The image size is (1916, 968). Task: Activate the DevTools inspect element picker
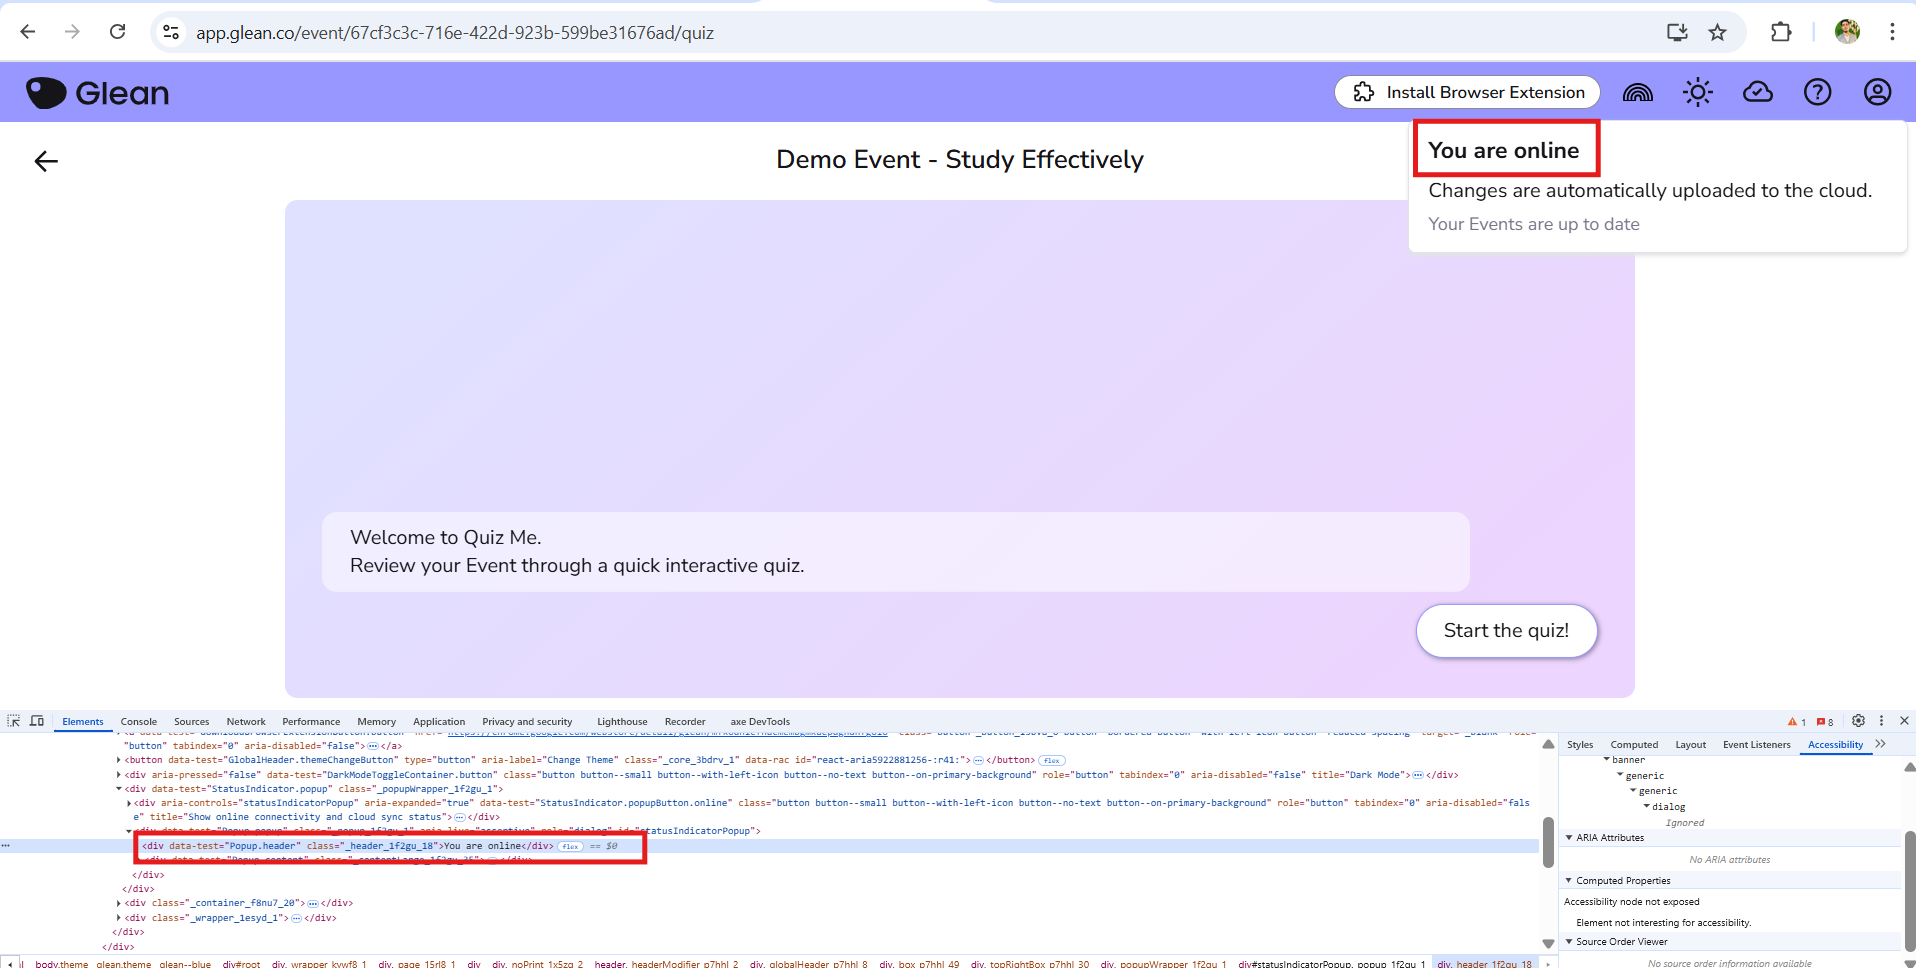[x=14, y=721]
